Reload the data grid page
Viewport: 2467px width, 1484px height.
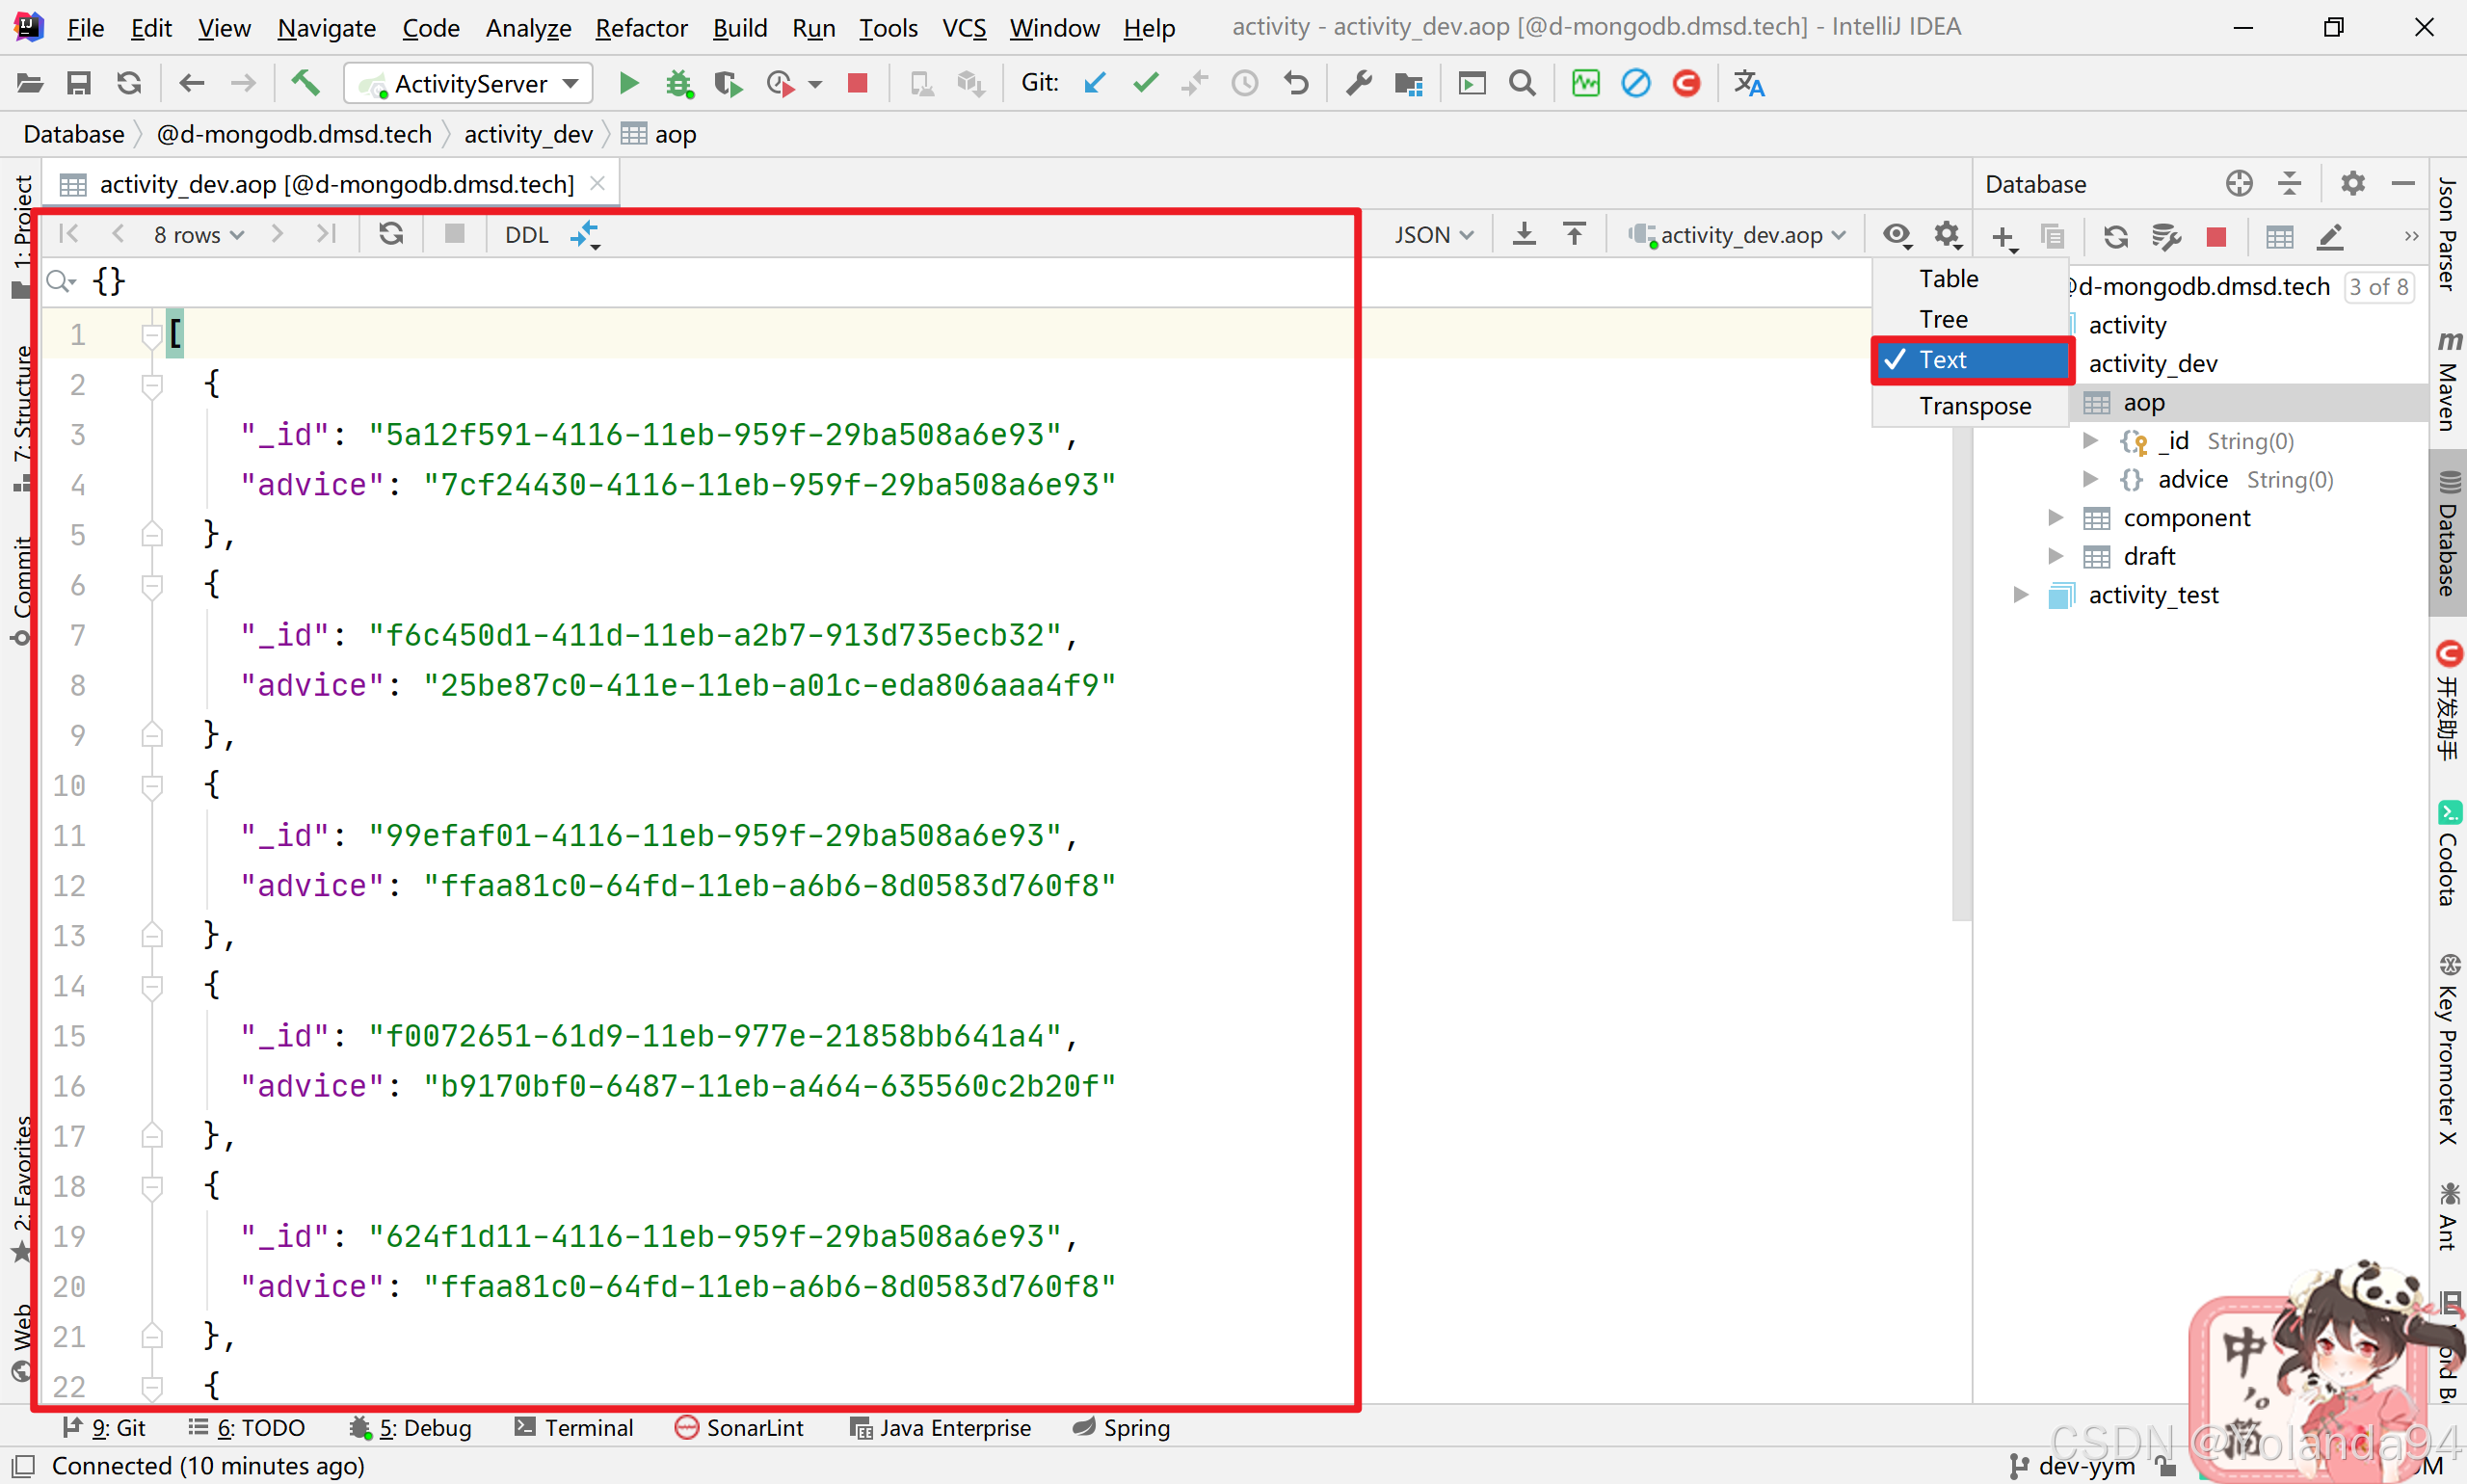tap(391, 234)
